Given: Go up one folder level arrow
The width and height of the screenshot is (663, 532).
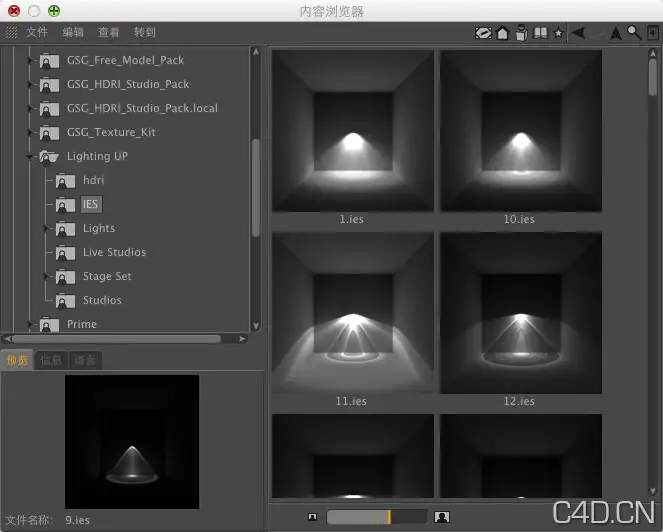Looking at the screenshot, I should pyautogui.click(x=616, y=33).
